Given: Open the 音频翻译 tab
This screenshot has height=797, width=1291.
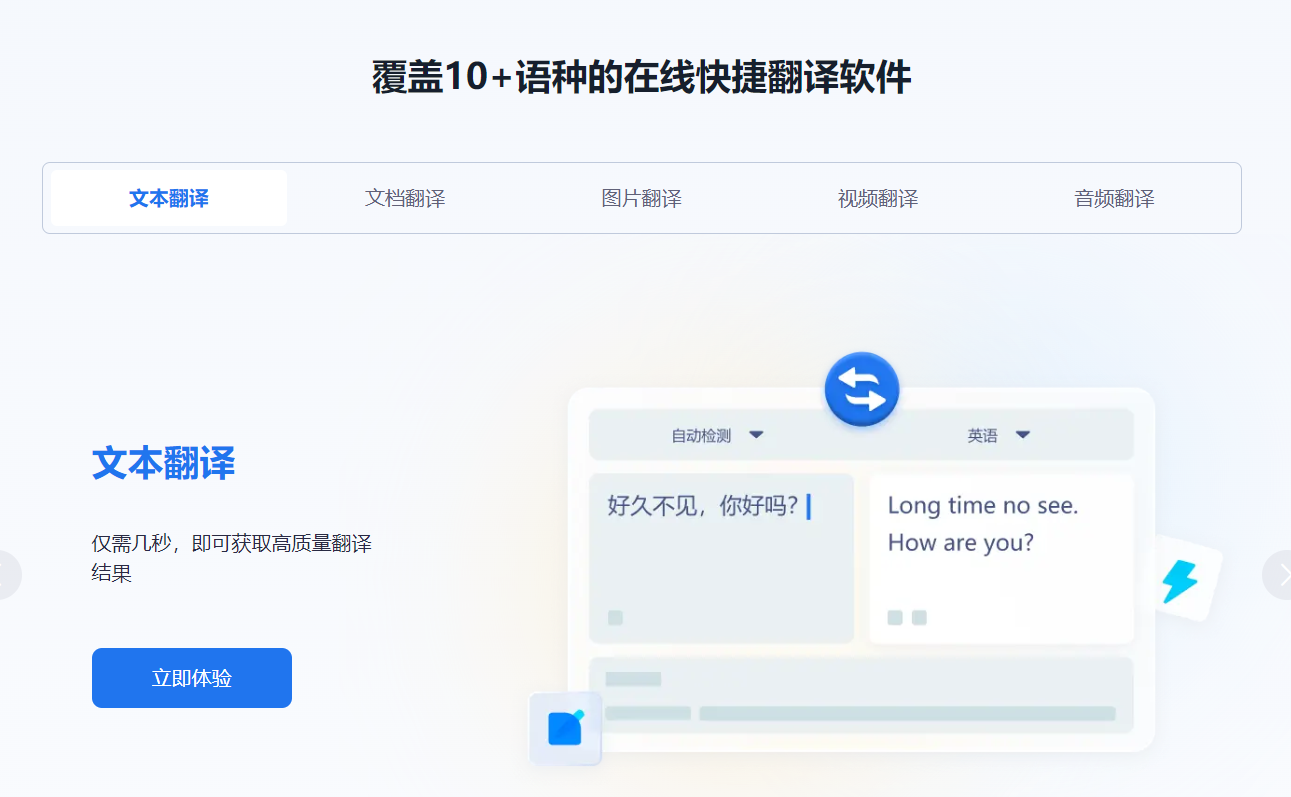Looking at the screenshot, I should tap(1114, 198).
